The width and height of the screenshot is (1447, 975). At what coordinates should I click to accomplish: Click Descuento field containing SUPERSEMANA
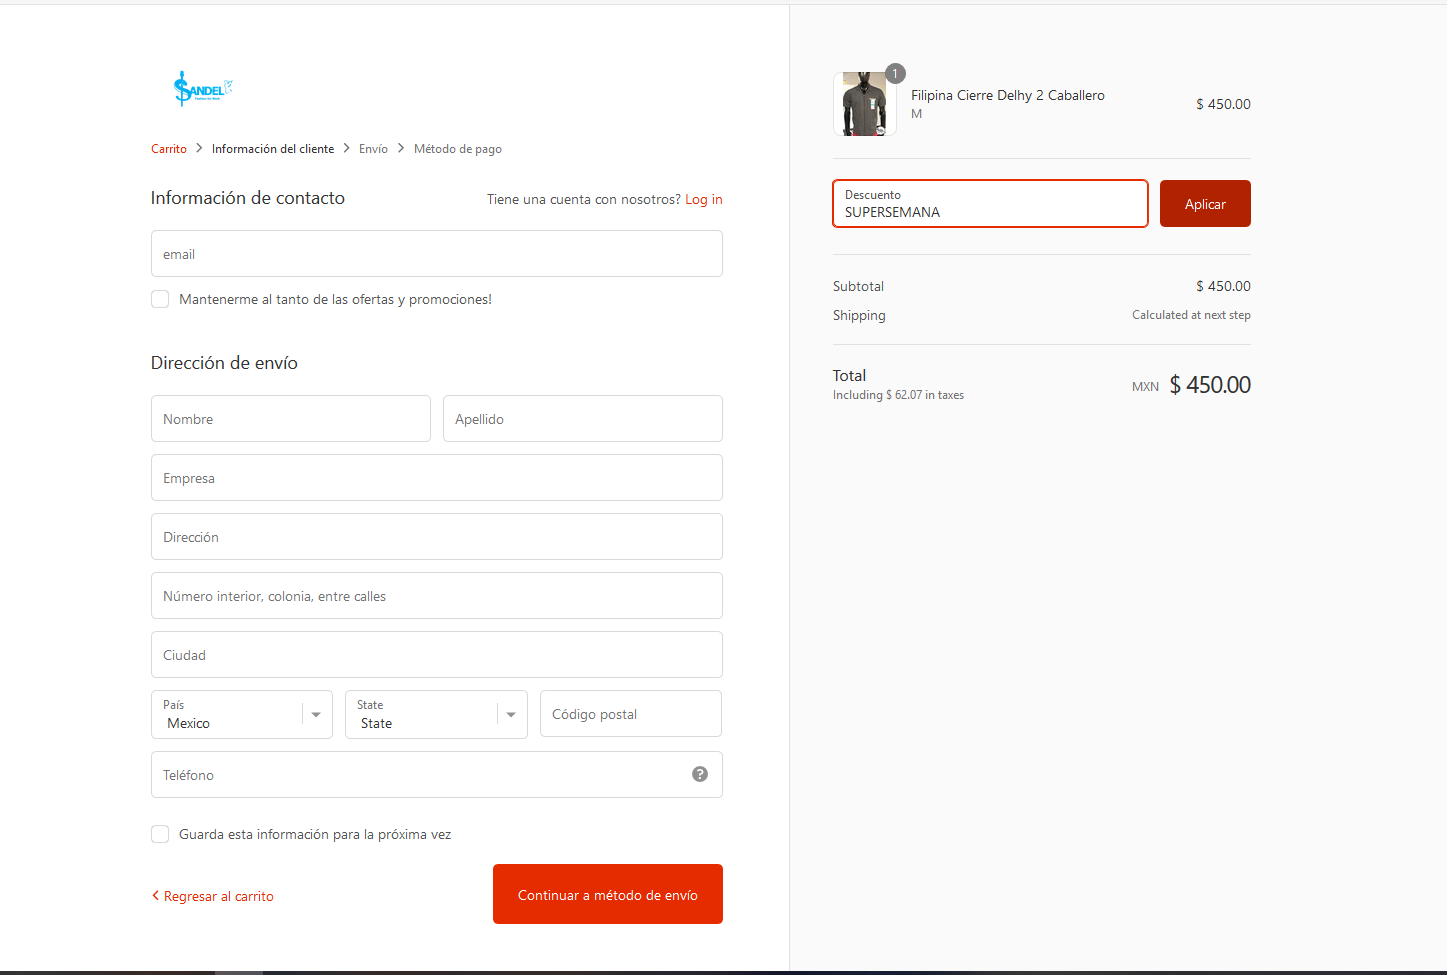990,203
